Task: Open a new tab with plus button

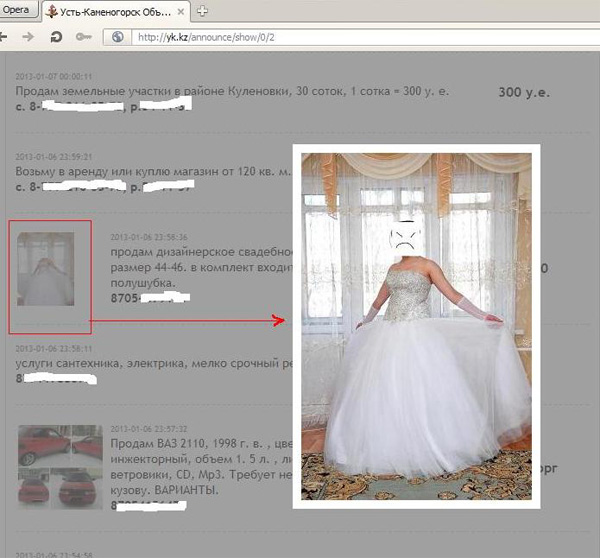Action: point(202,11)
